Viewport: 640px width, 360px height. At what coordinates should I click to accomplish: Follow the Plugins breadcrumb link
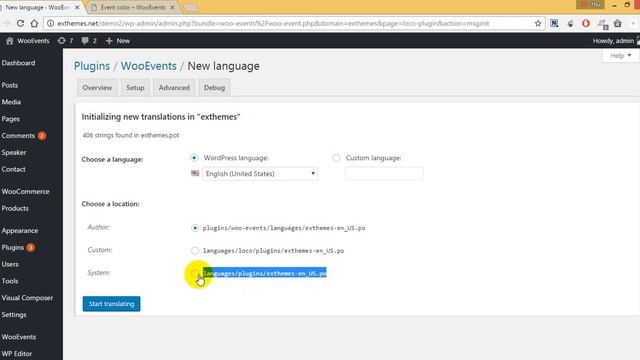[92, 66]
